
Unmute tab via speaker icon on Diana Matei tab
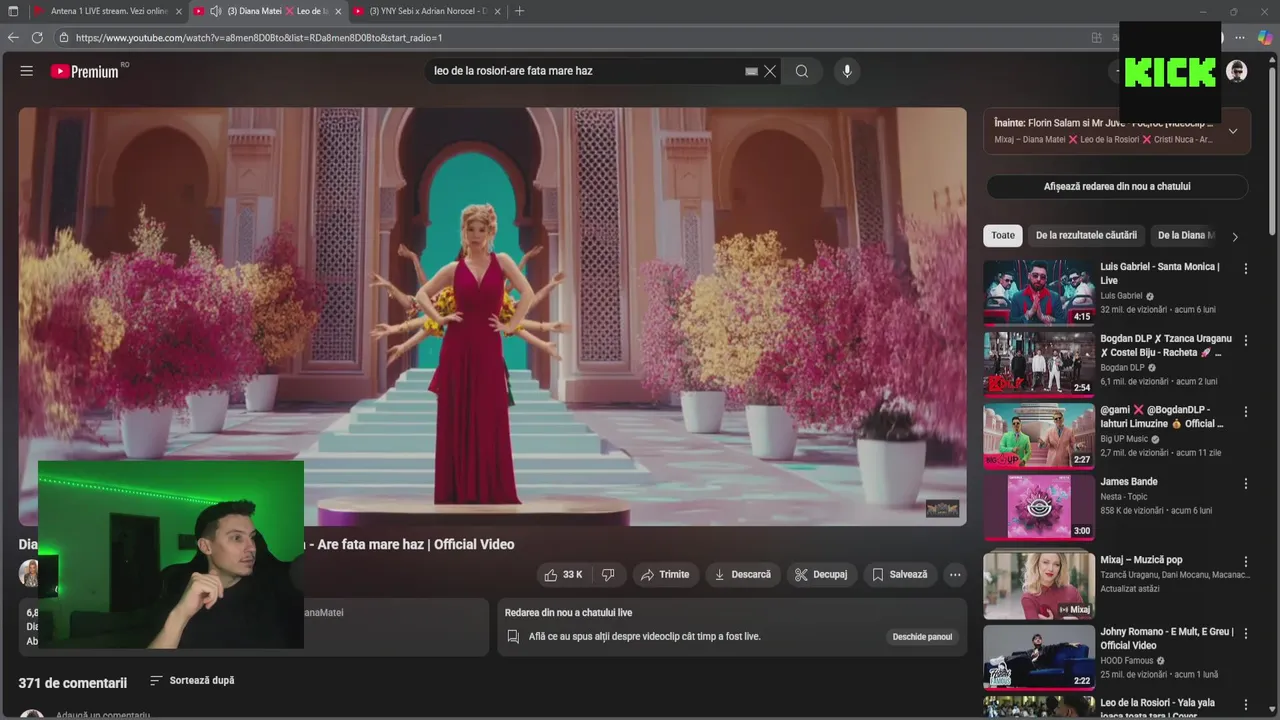pos(216,11)
